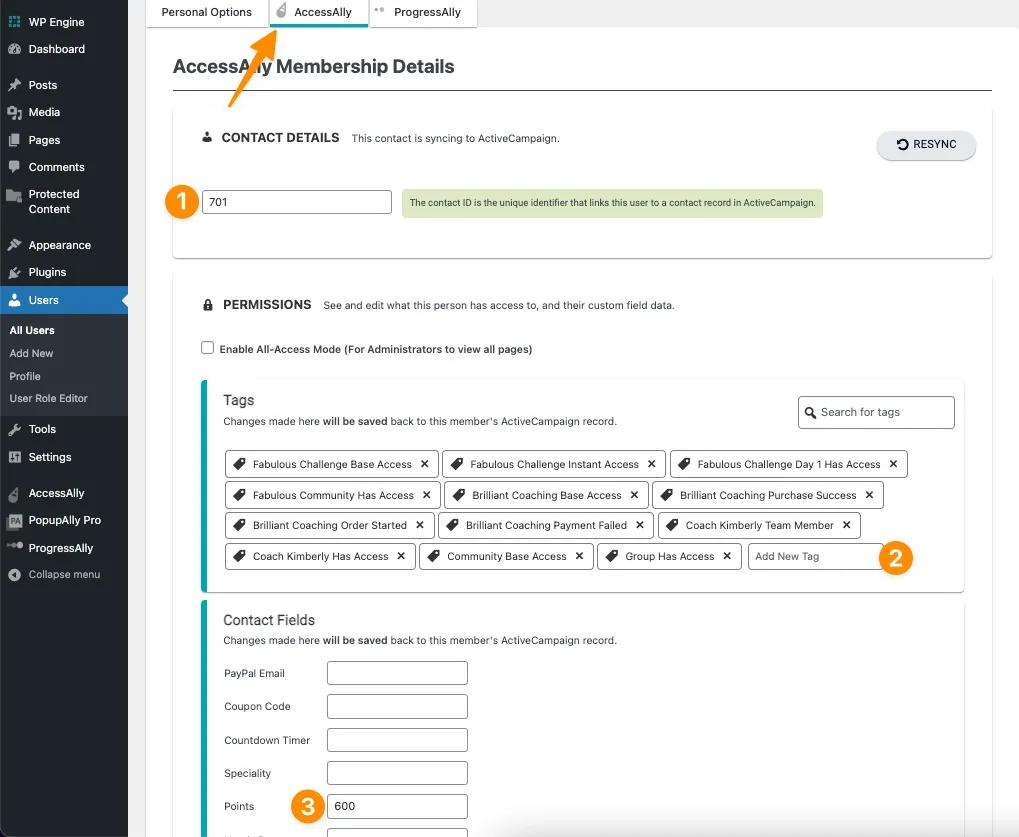The image size is (1019, 837).
Task: Click the Media library sidebar icon
Action: (x=14, y=112)
